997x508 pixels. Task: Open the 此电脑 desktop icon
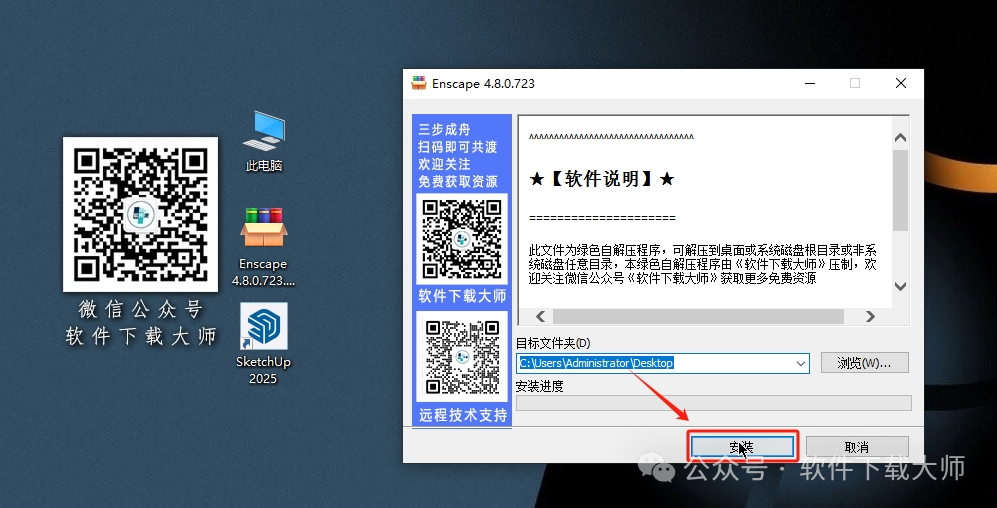pyautogui.click(x=263, y=141)
